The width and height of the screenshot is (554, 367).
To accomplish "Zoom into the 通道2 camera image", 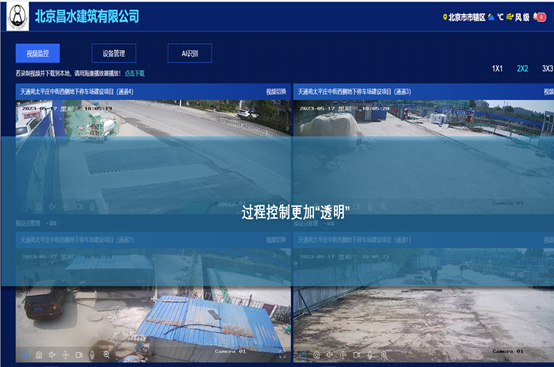I will [x=106, y=355].
